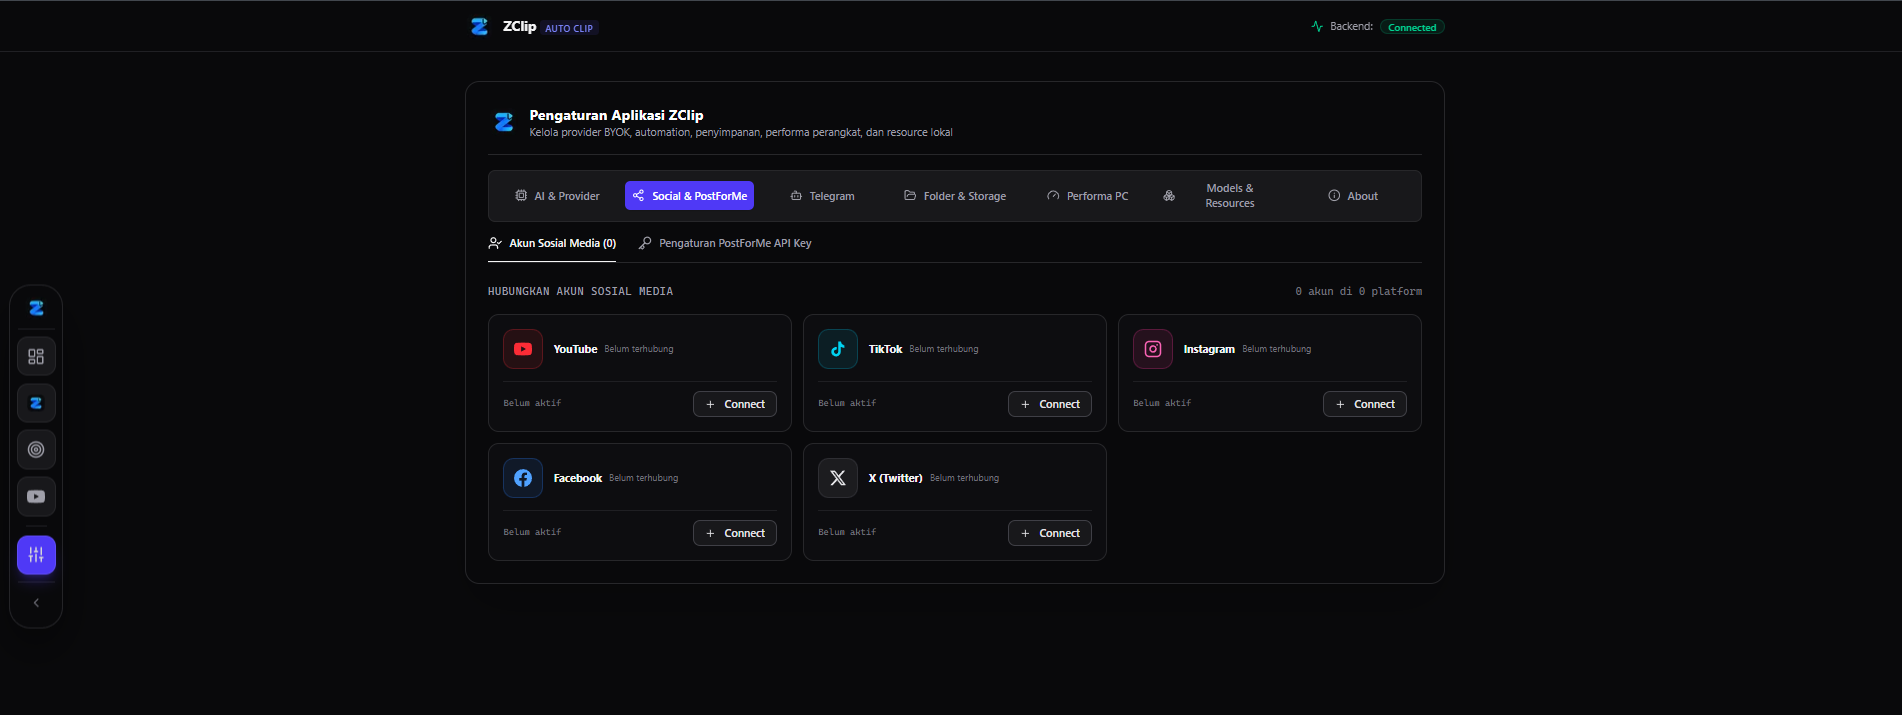Click "Belum terhubung" status next to YouTube
This screenshot has width=1902, height=715.
click(x=639, y=349)
